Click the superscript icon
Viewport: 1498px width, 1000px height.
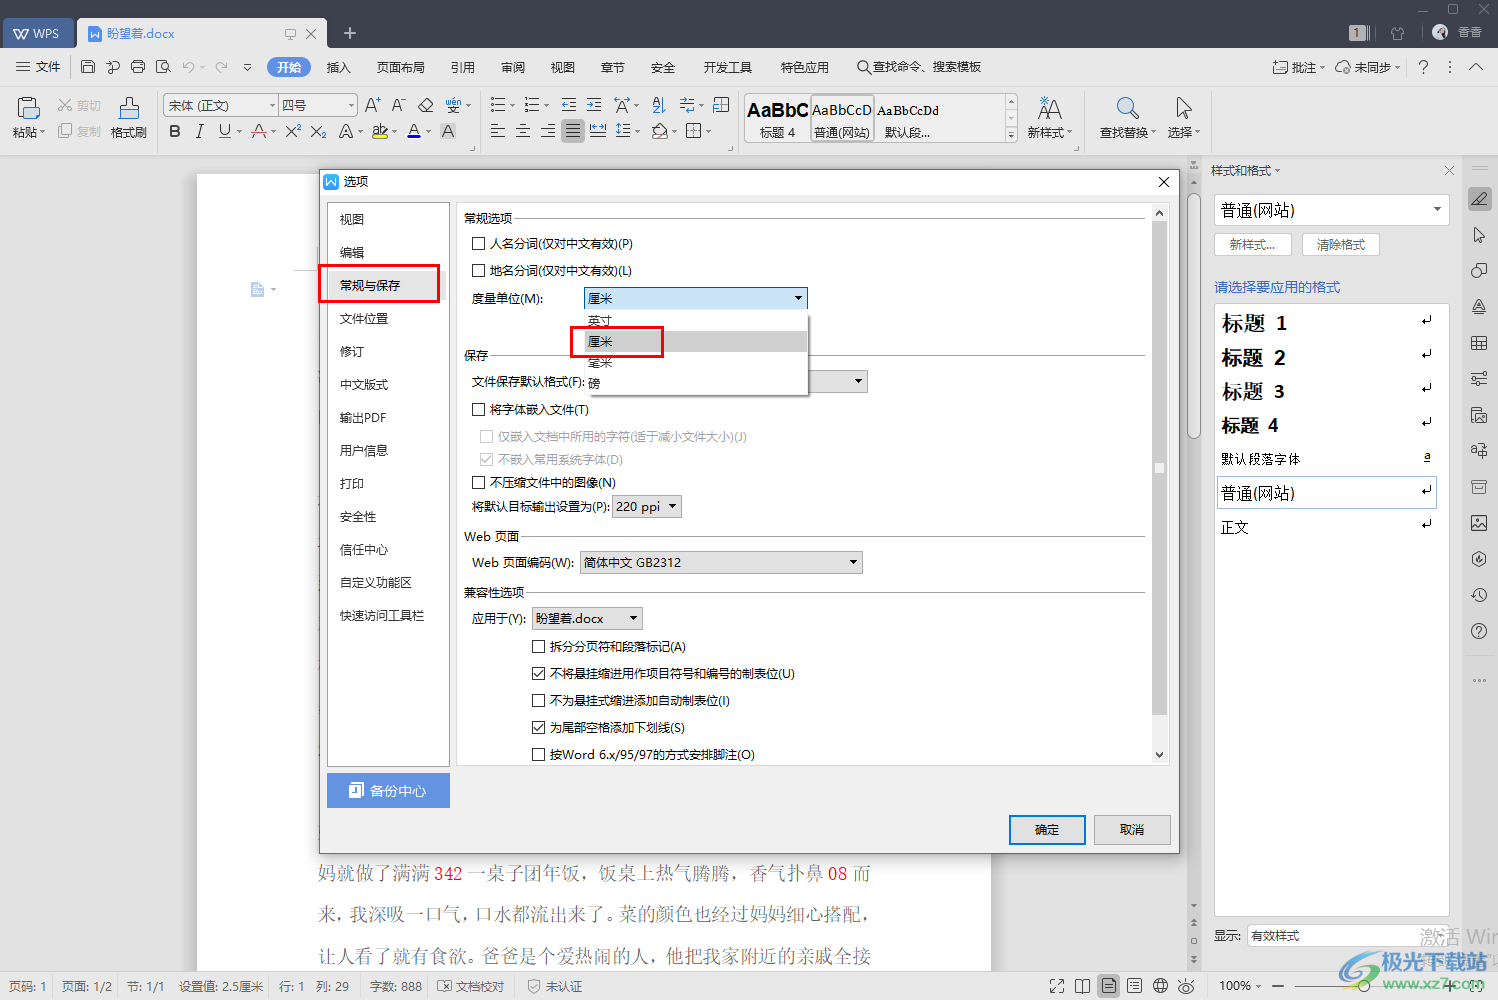(x=293, y=131)
